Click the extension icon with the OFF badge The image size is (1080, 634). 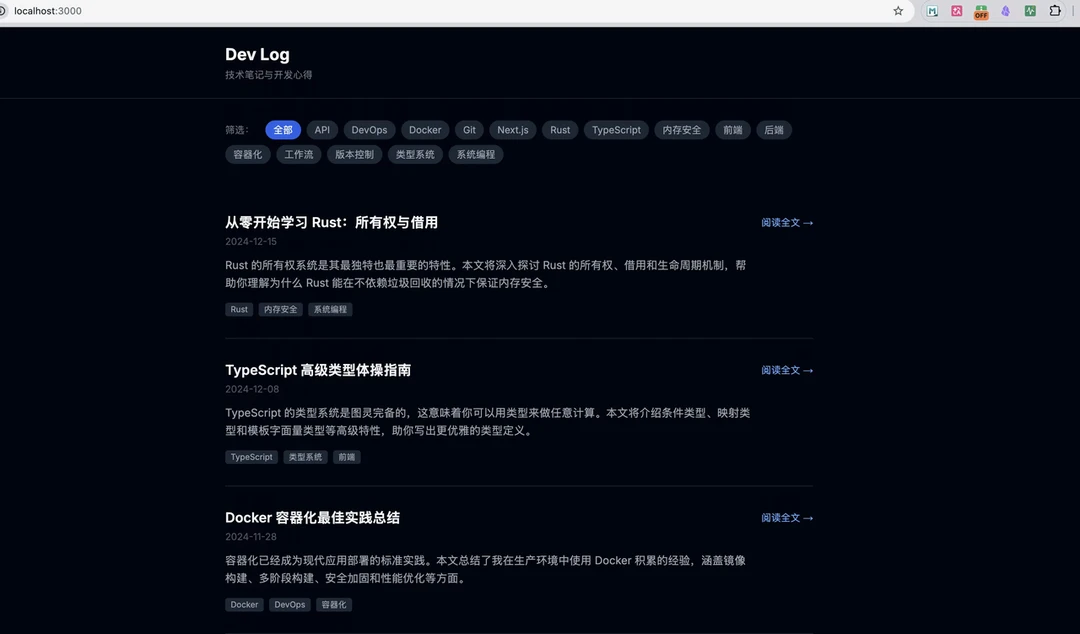pyautogui.click(x=981, y=12)
